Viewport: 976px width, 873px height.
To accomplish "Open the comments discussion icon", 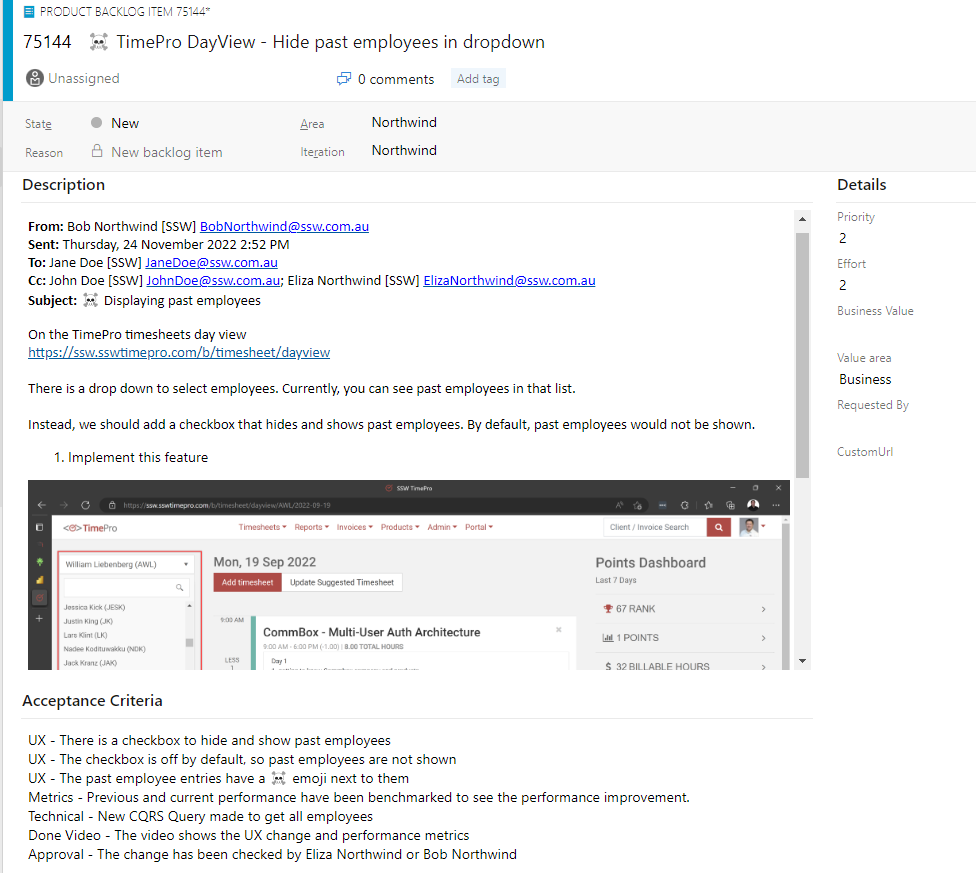I will [344, 79].
